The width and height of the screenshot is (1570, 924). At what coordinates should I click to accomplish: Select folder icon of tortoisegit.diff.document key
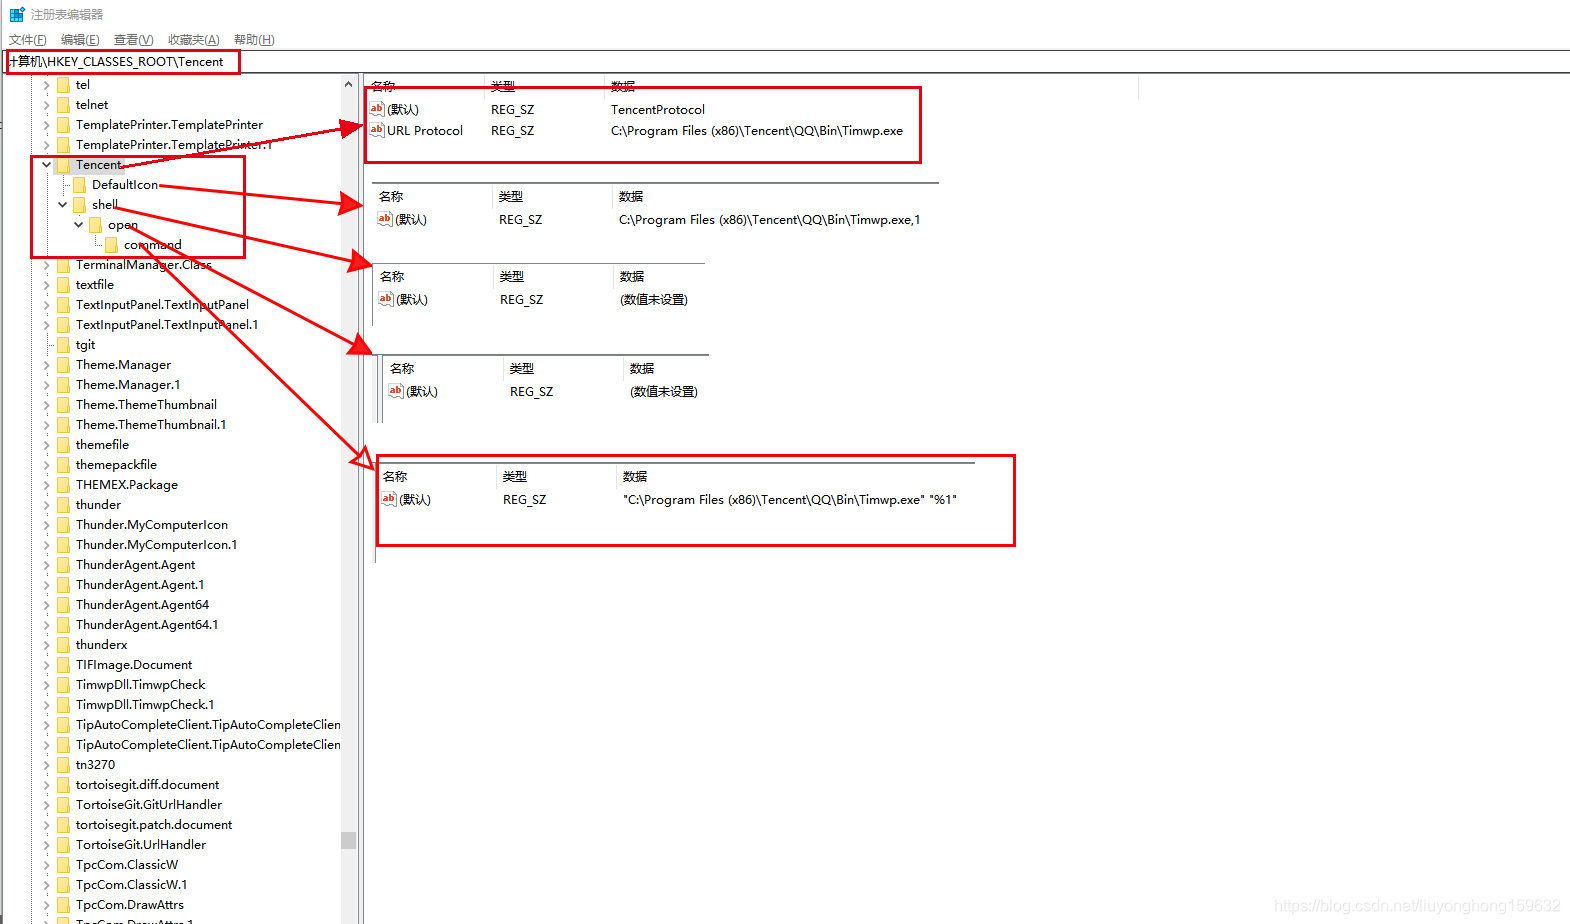click(x=64, y=785)
